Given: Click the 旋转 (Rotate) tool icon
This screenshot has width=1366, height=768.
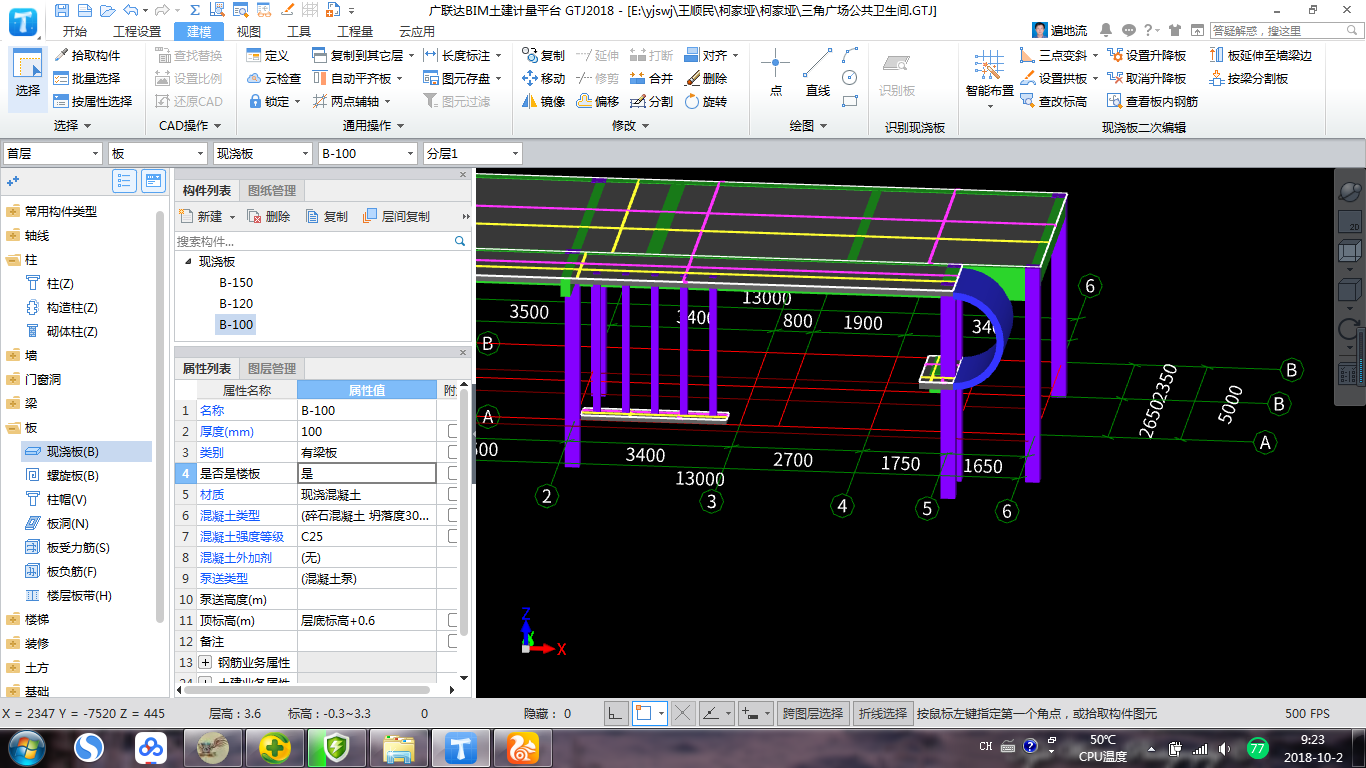Looking at the screenshot, I should coord(705,101).
